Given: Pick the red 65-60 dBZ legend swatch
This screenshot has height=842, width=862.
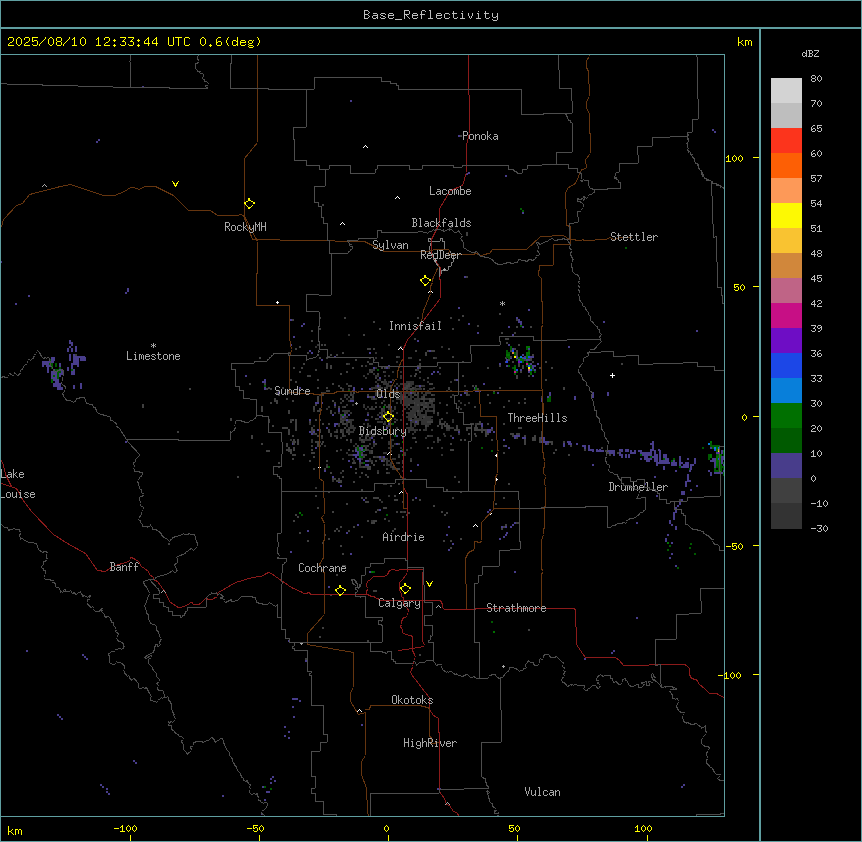Looking at the screenshot, I should 786,141.
